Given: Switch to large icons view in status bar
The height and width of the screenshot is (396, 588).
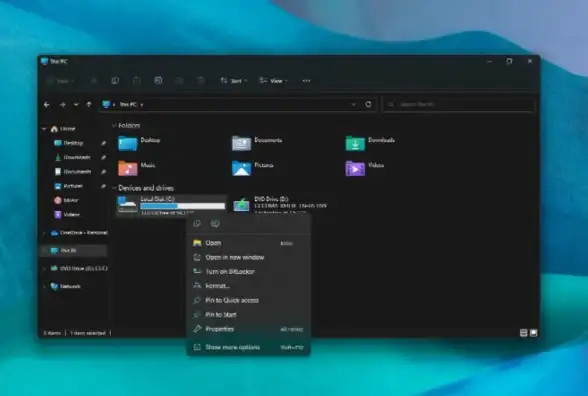Looking at the screenshot, I should pos(533,333).
